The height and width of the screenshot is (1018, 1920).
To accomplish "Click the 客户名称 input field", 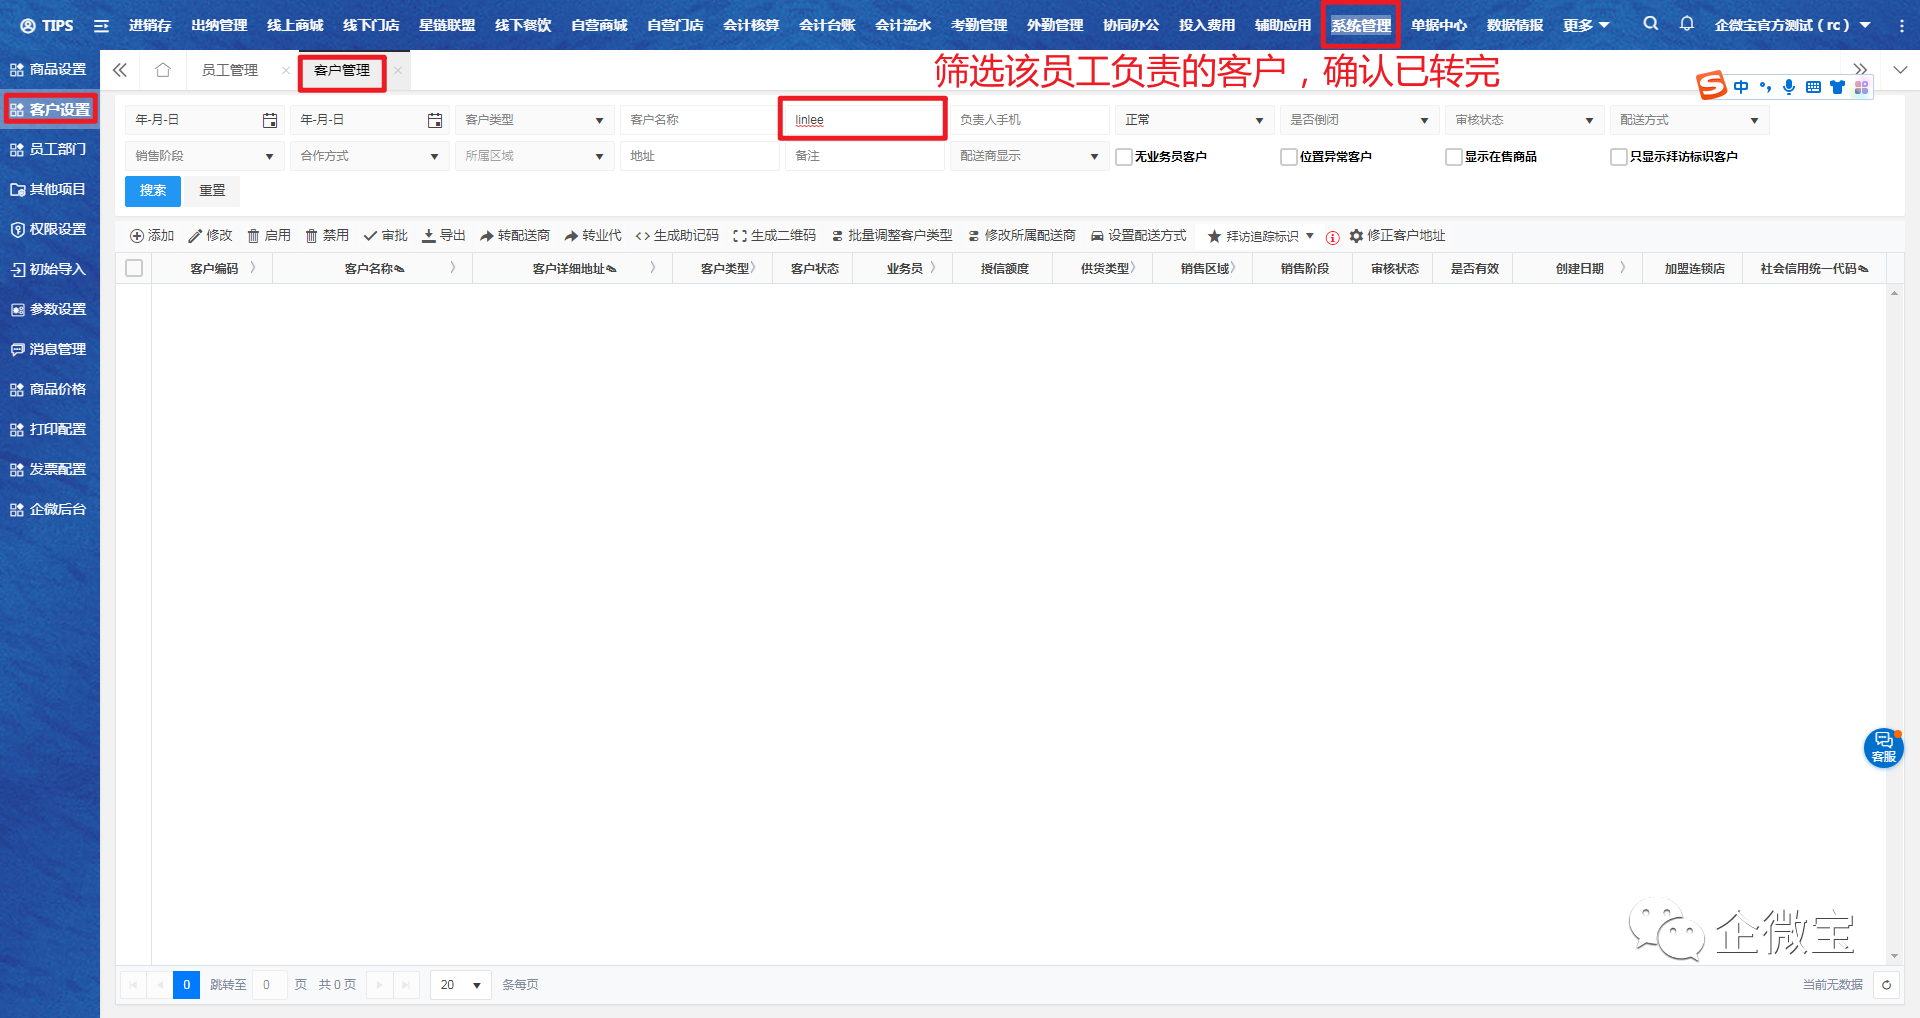I will (698, 120).
